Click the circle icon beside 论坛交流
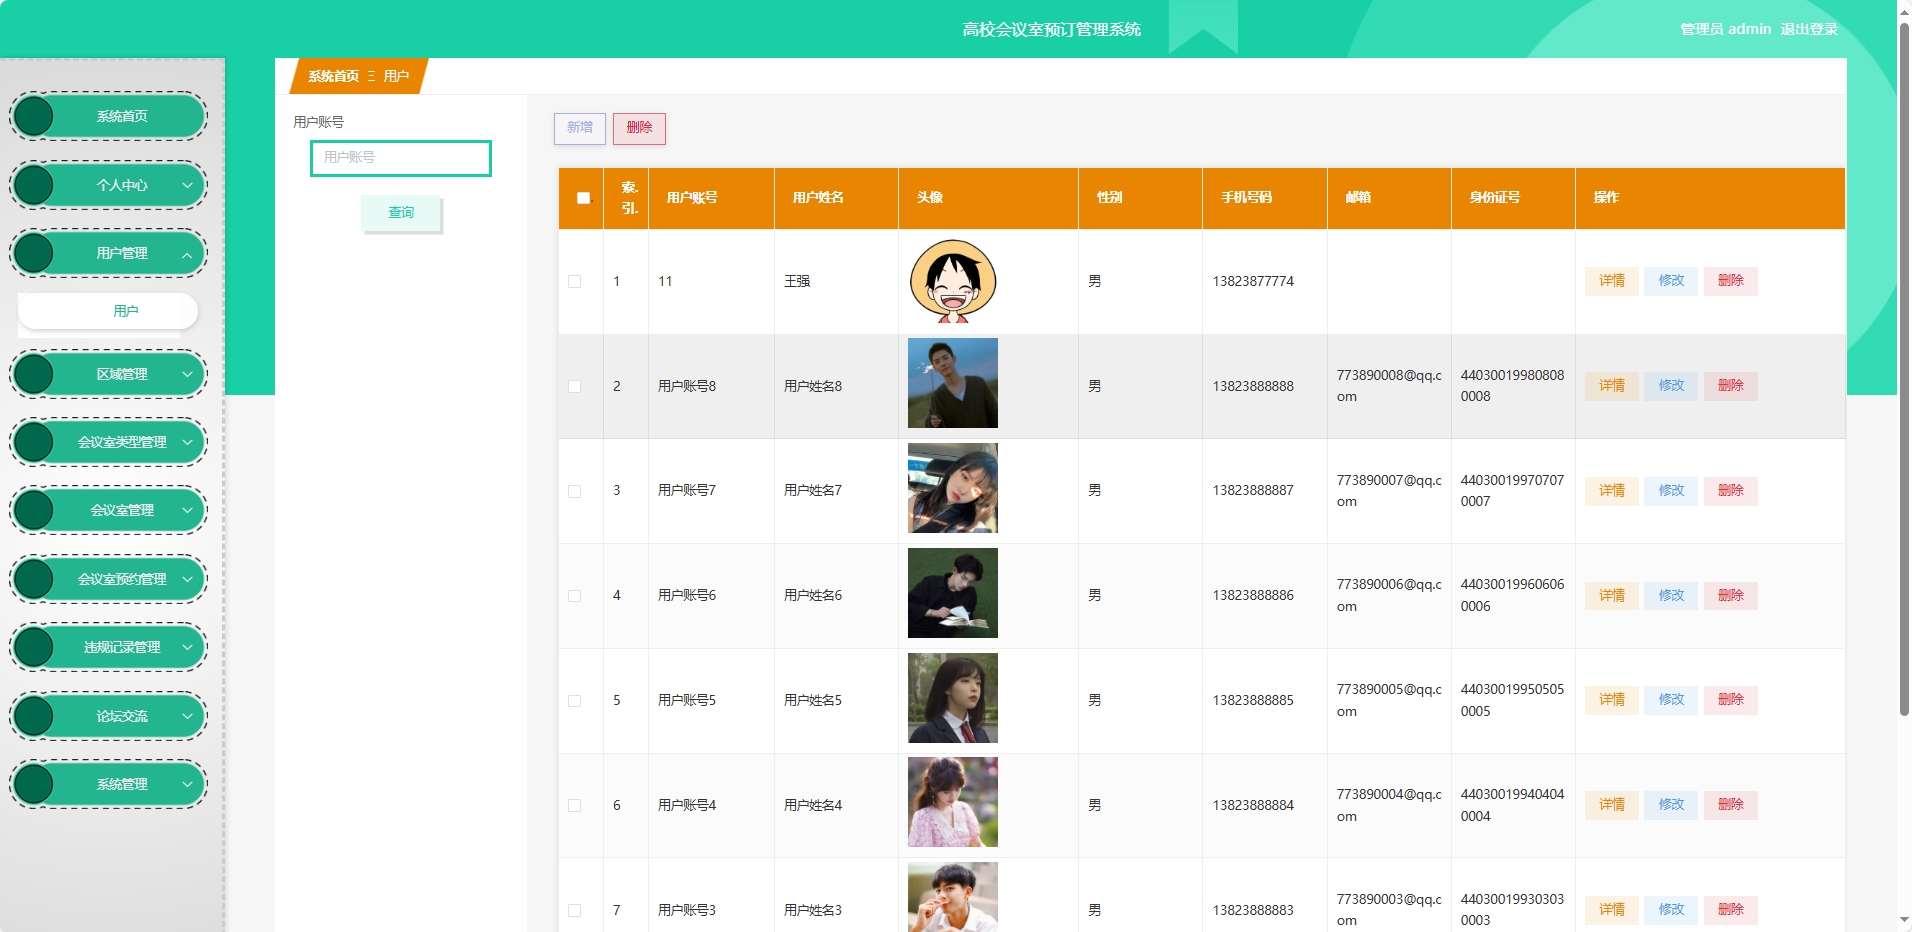This screenshot has width=1912, height=932. click(34, 716)
